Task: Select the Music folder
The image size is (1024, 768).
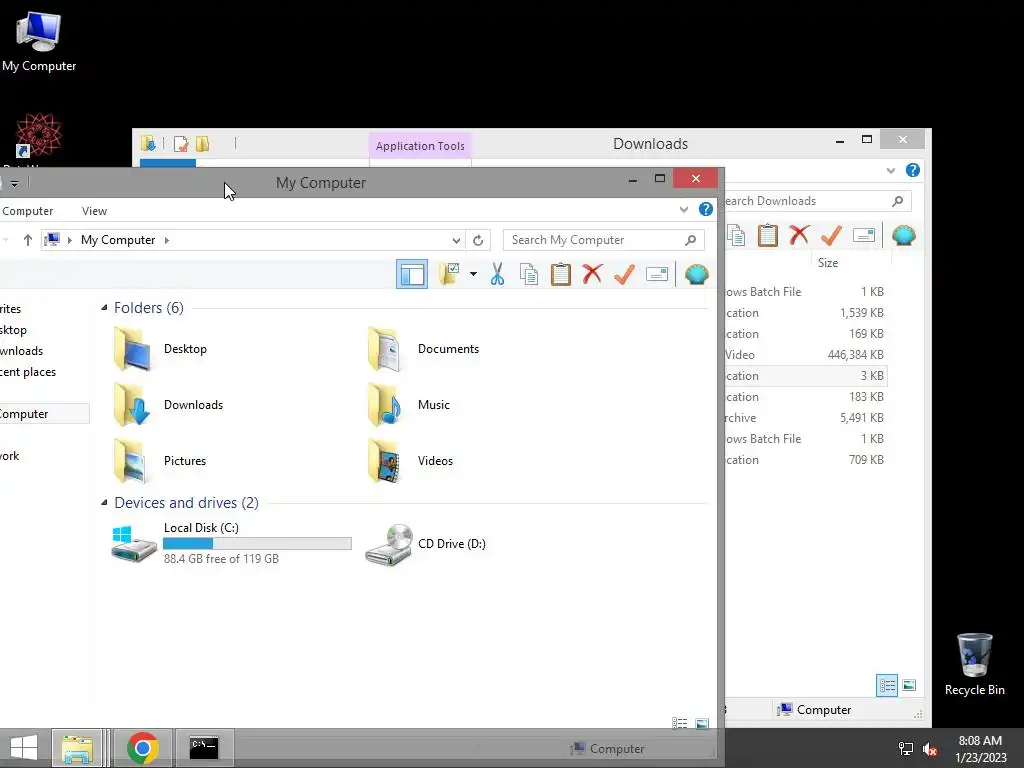Action: click(x=409, y=405)
